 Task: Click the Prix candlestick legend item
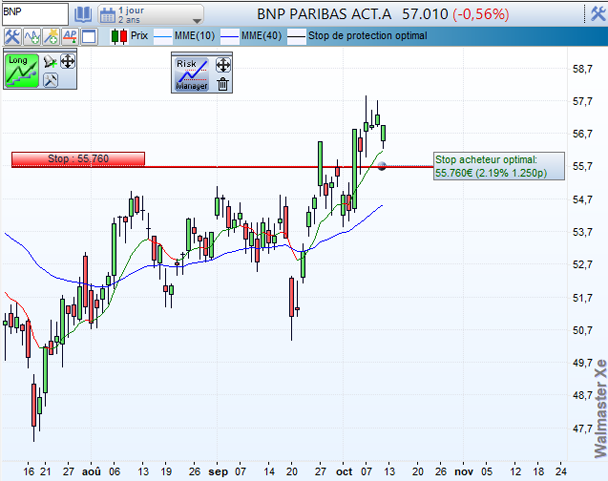tap(130, 36)
